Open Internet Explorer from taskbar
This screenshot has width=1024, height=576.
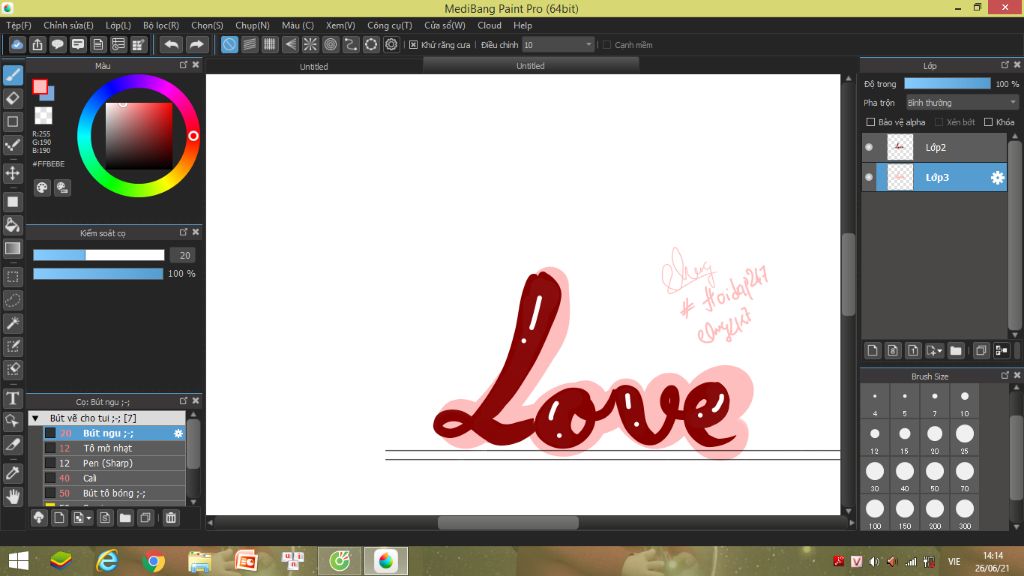tap(107, 561)
